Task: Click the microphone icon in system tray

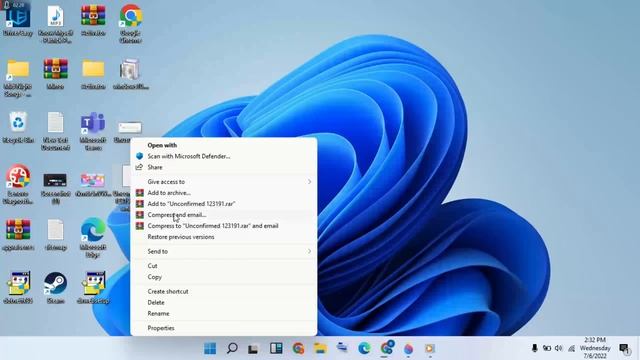Action: [534, 348]
